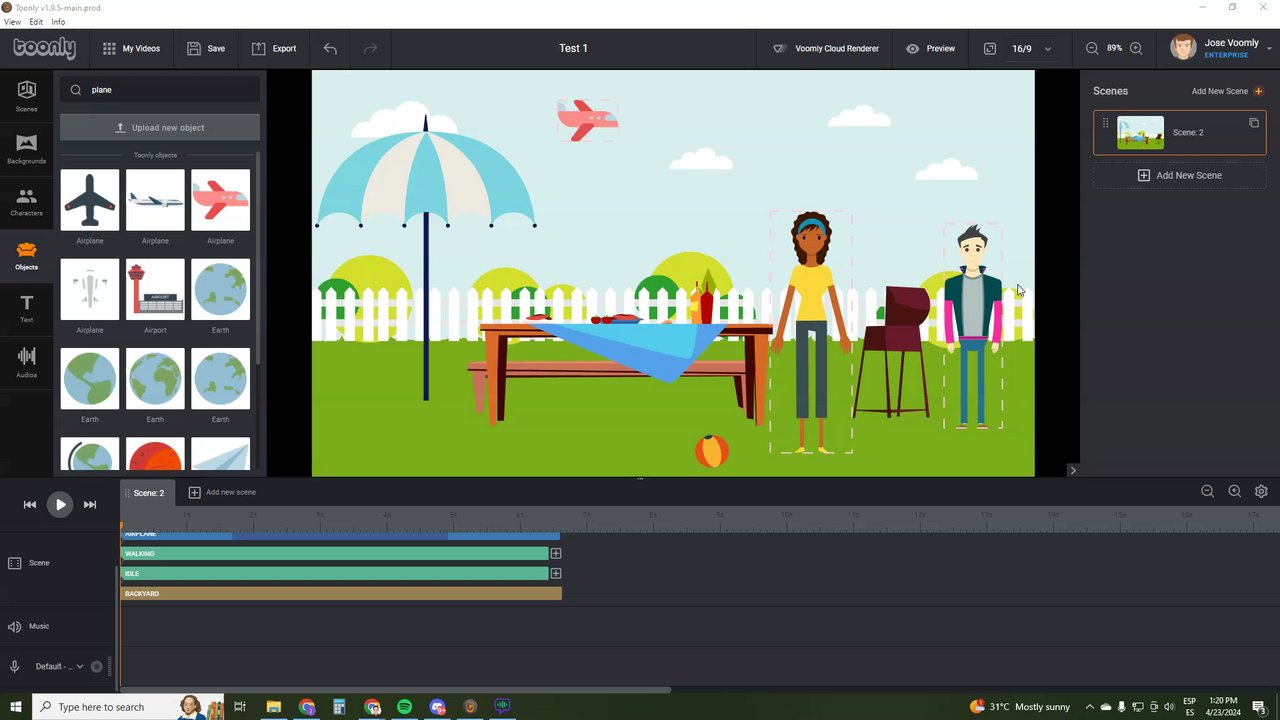Toggle the voice-over record button

tap(97, 667)
